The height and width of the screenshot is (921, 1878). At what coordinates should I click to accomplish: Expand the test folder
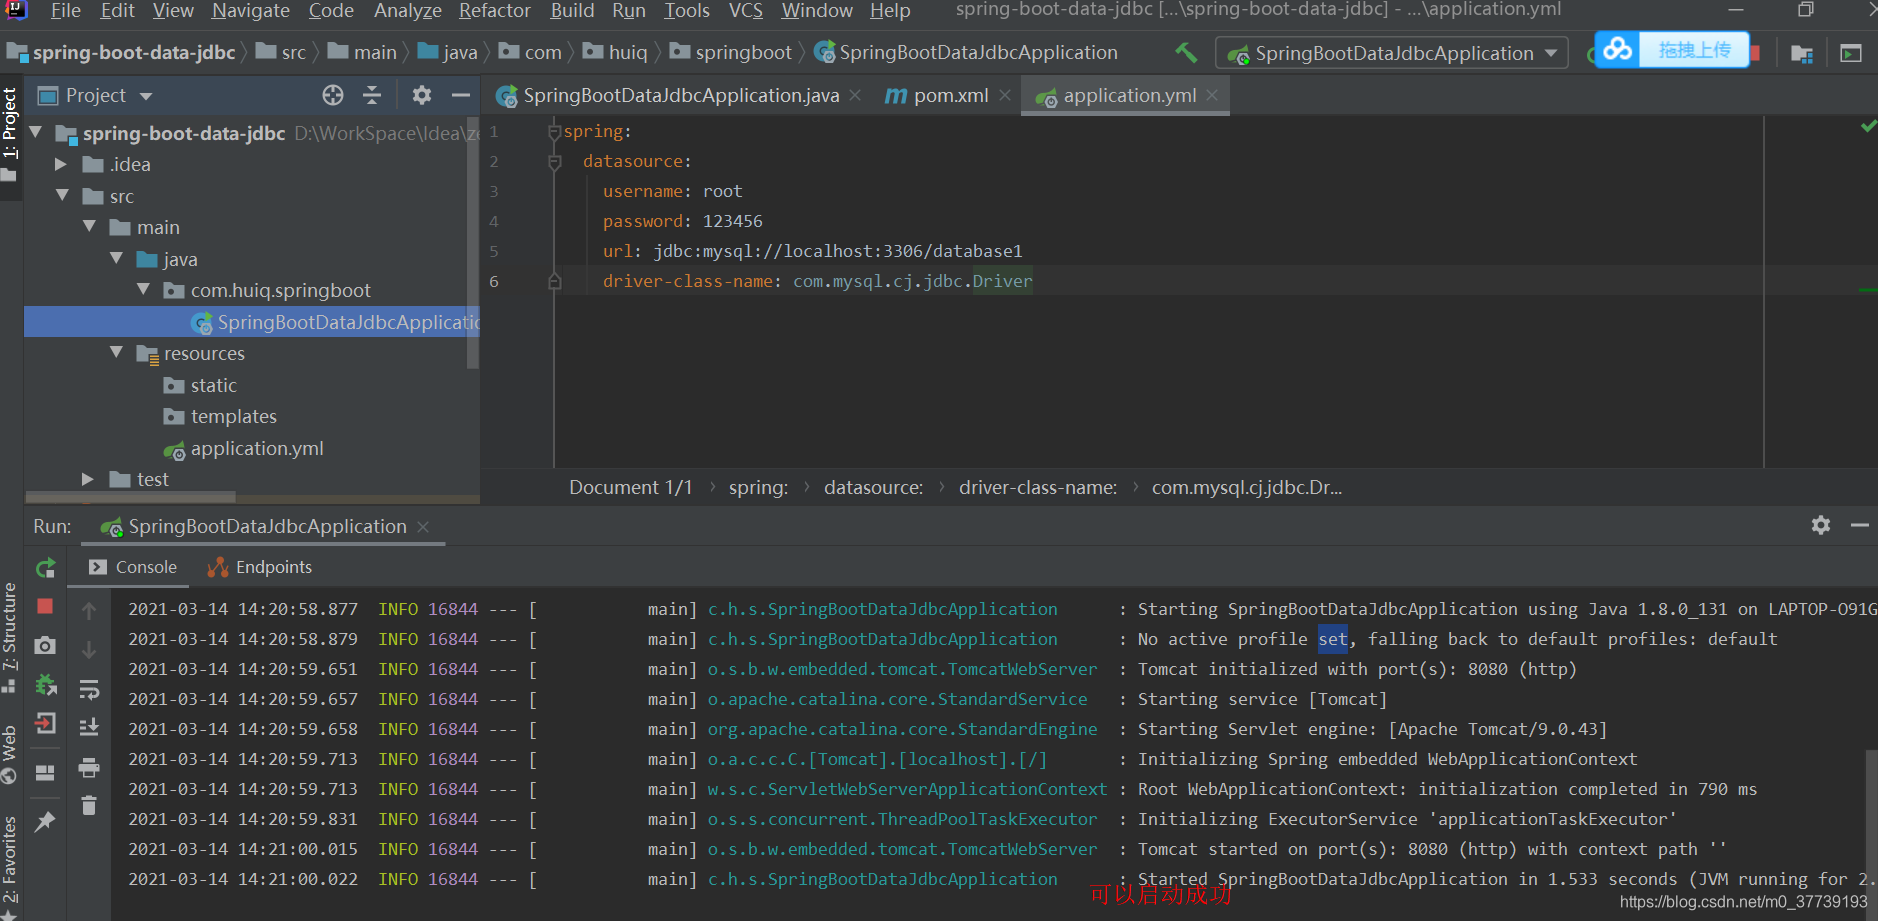click(88, 479)
